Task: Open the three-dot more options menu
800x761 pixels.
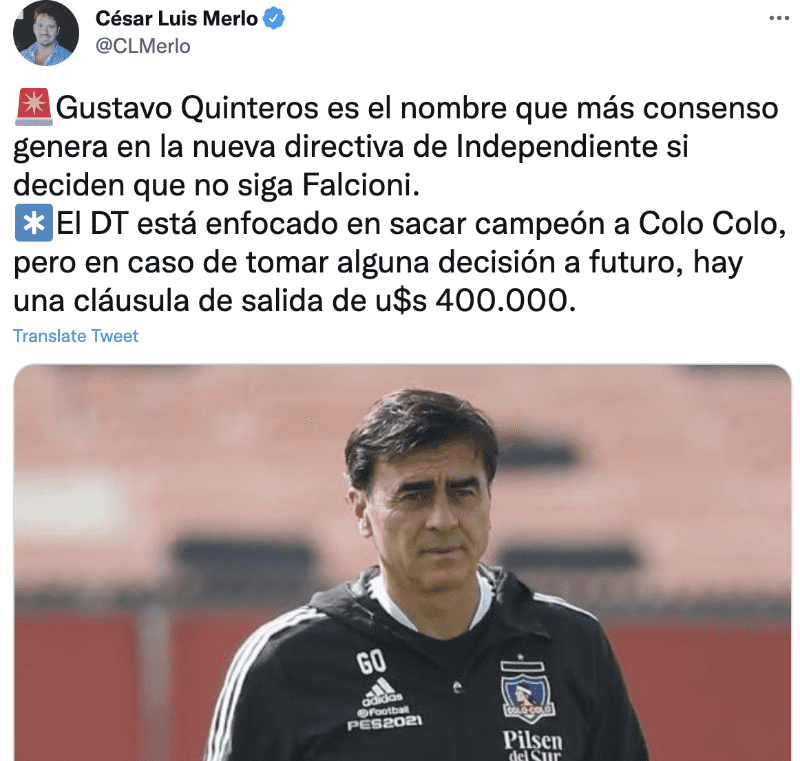Action: click(779, 18)
